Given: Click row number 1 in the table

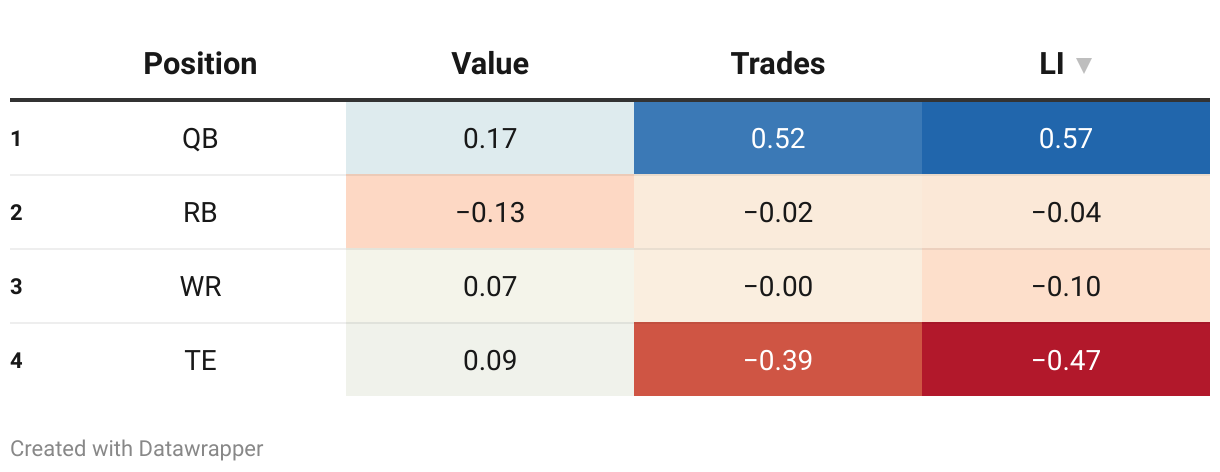Looking at the screenshot, I should 16,138.
